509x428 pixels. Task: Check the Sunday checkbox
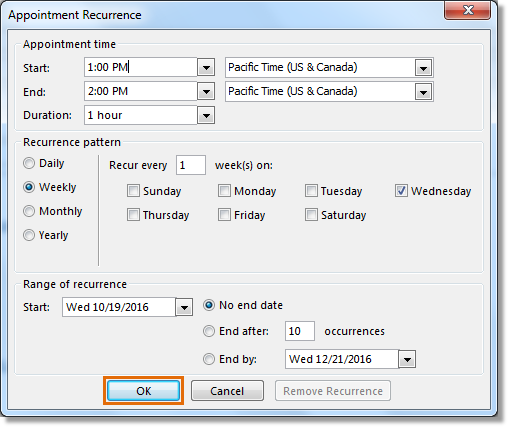point(133,191)
